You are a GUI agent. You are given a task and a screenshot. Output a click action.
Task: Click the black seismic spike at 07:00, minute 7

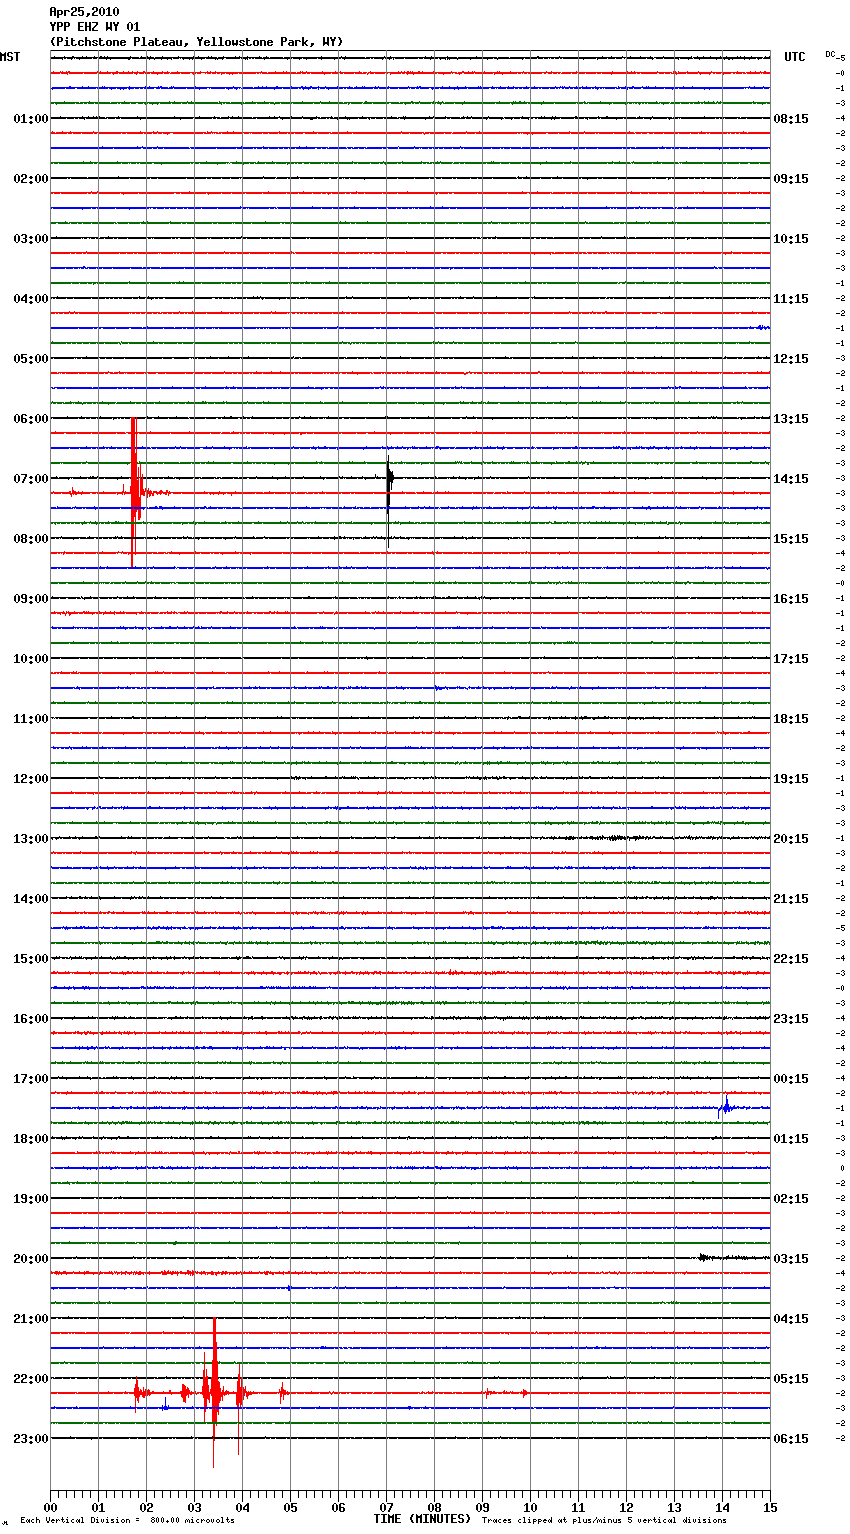pos(389,500)
